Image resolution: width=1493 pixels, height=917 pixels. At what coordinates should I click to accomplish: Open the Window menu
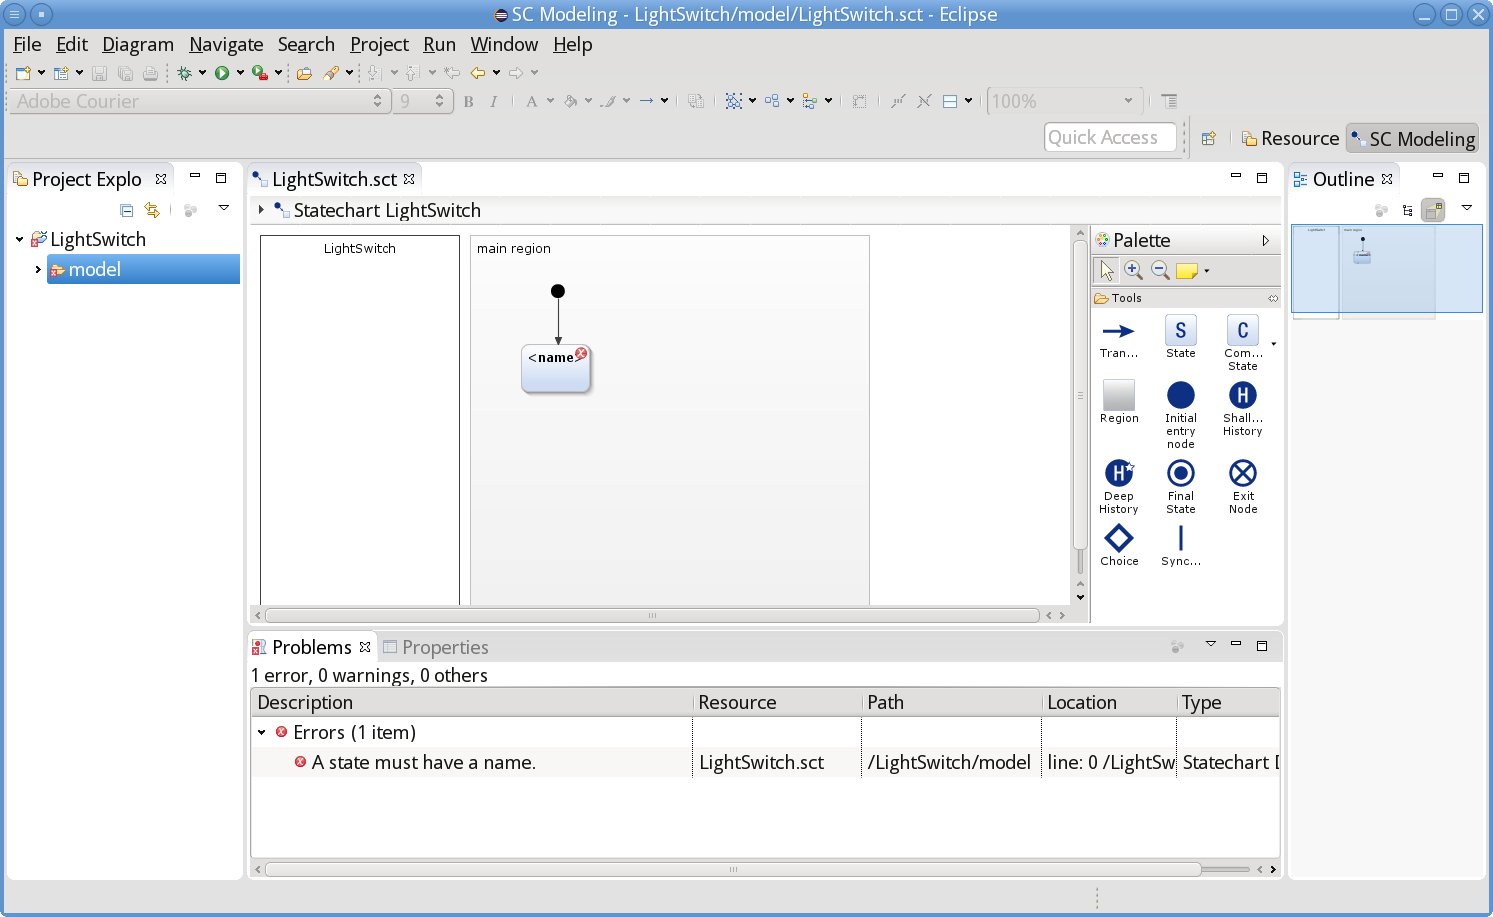click(504, 44)
